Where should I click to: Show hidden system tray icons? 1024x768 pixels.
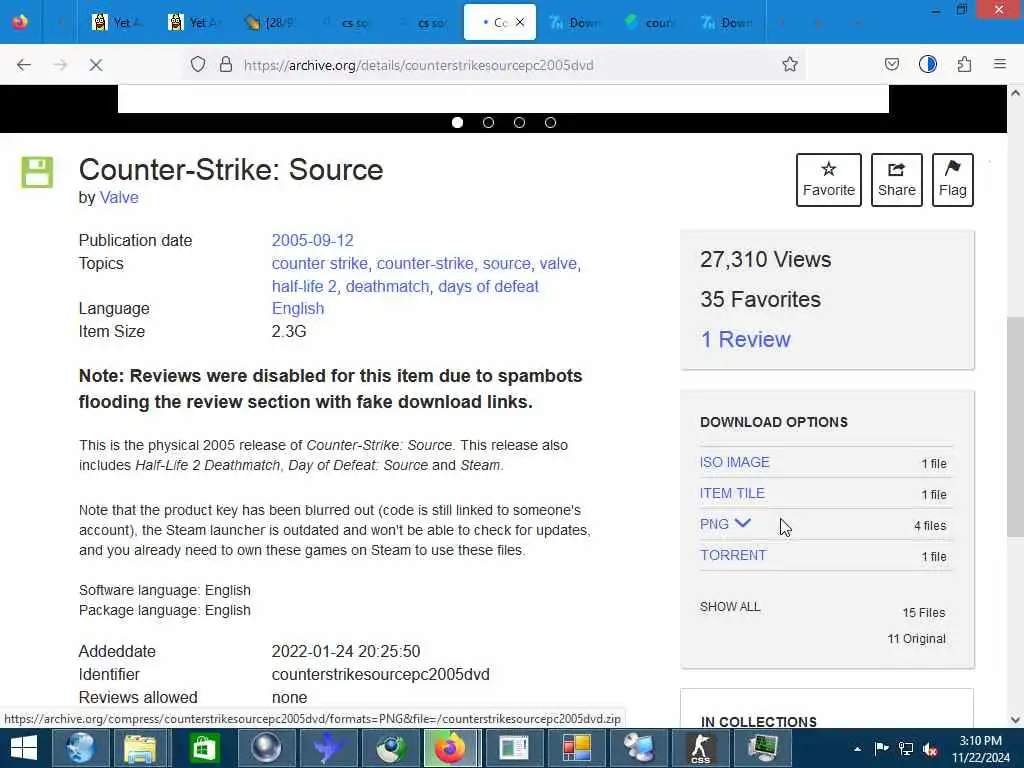click(857, 749)
